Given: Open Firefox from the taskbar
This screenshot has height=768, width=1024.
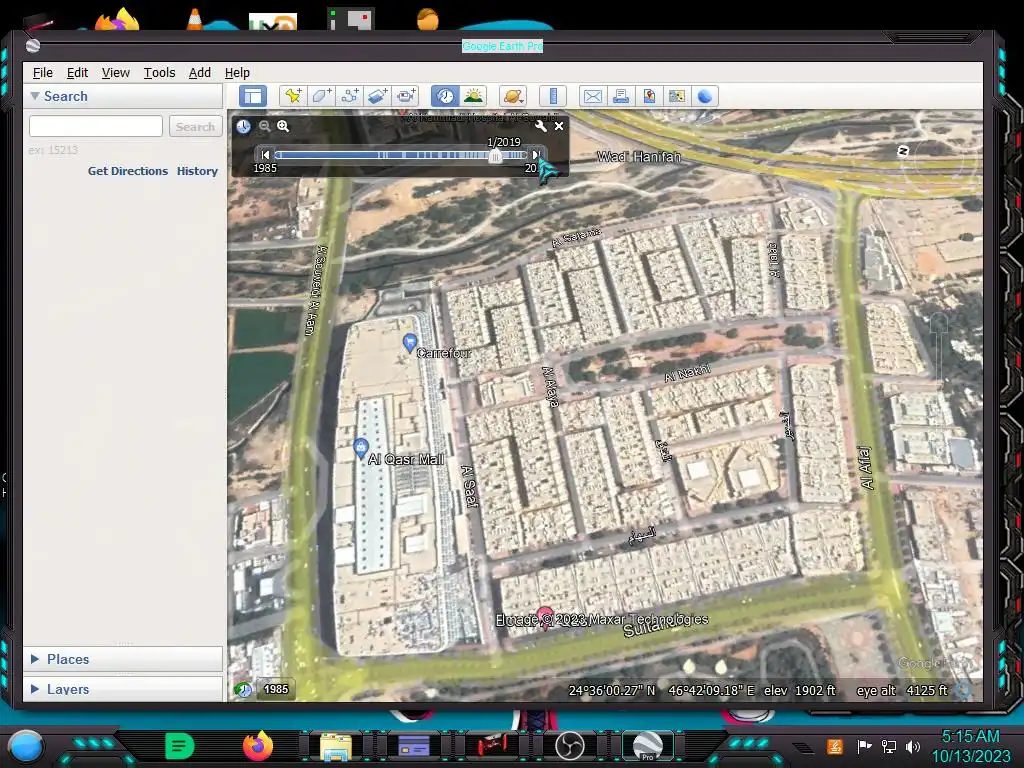Looking at the screenshot, I should pos(258,745).
